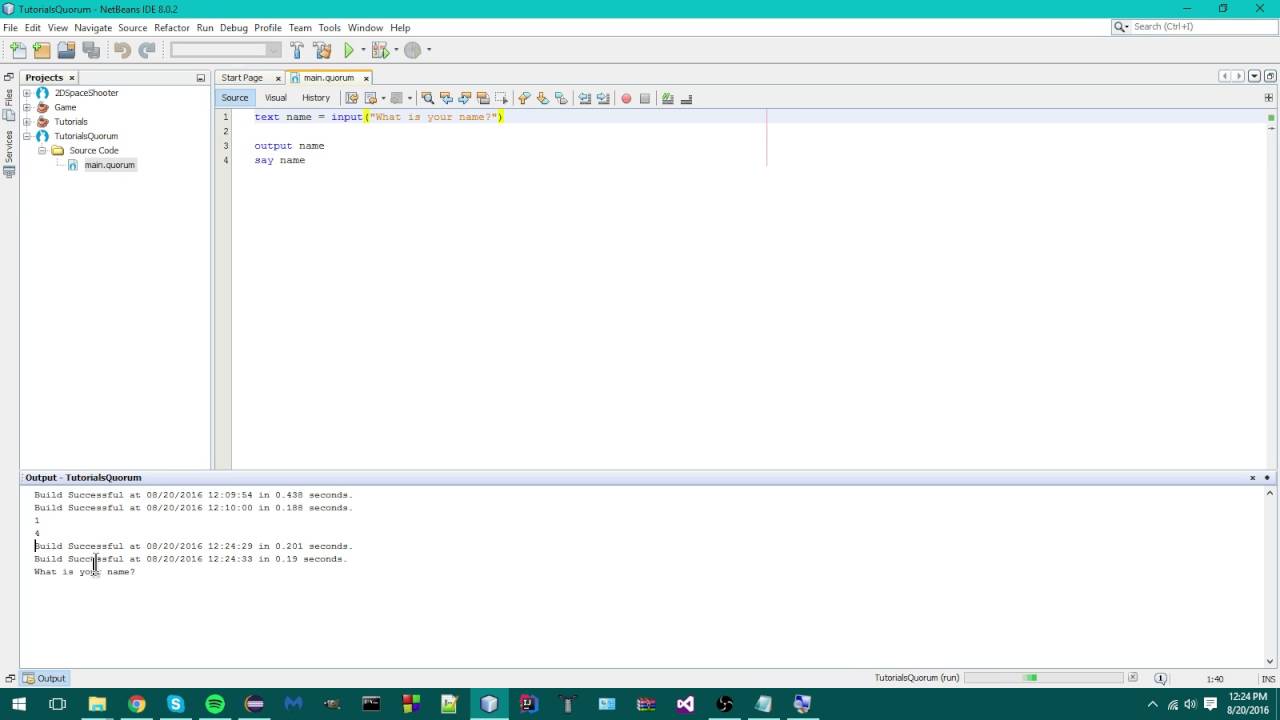Click the Open Project toolbar icon

click(66, 50)
